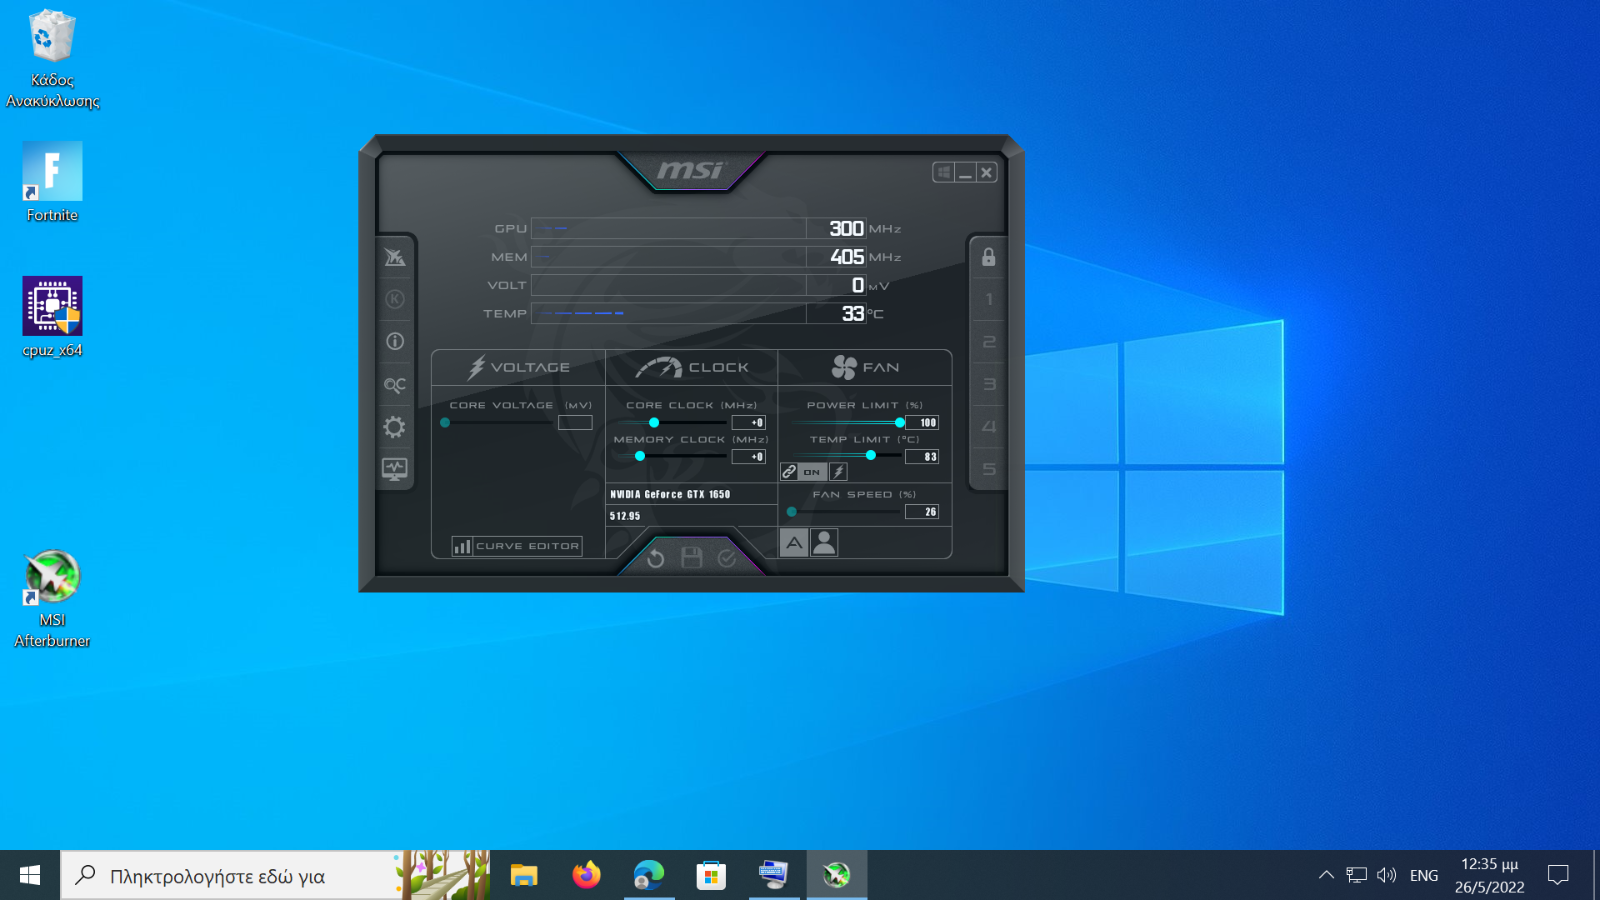
Task: Click the Kombustor stress test K icon
Action: (395, 299)
